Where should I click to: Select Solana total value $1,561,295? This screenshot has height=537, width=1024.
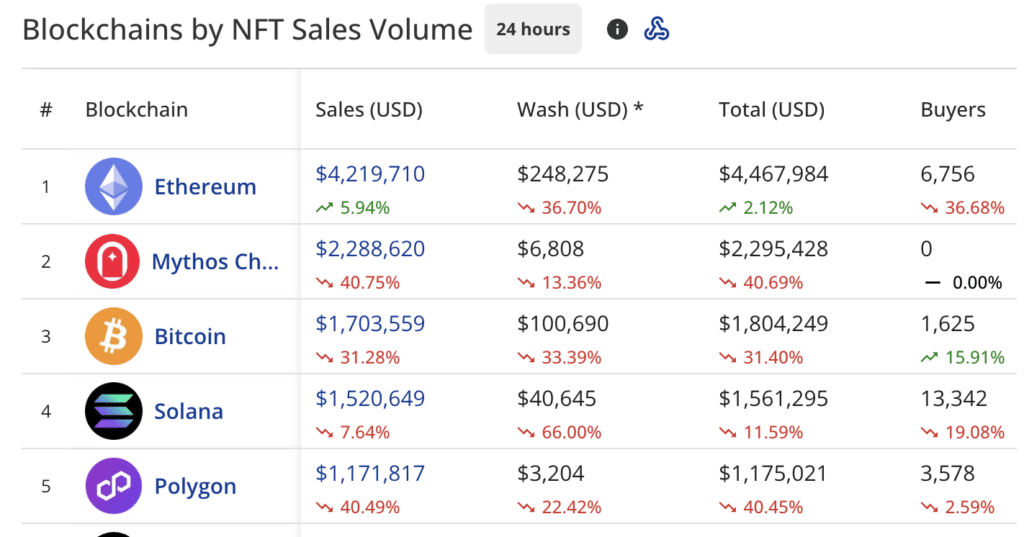(x=773, y=398)
